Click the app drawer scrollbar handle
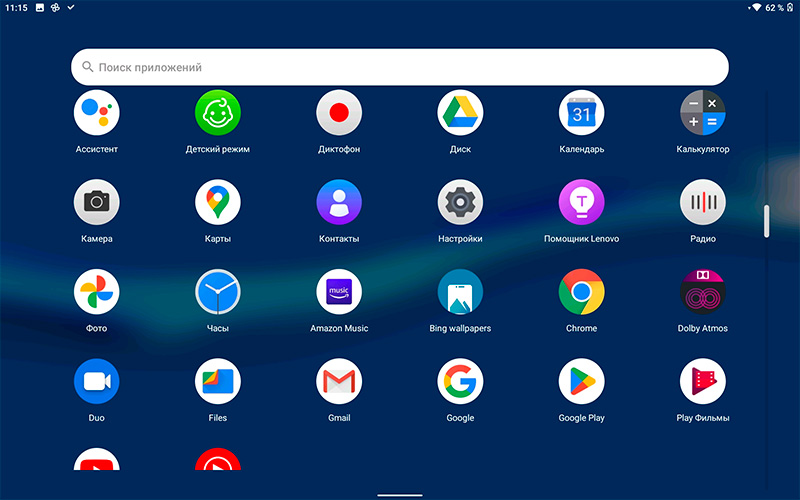Viewport: 800px width, 500px height. tap(767, 221)
